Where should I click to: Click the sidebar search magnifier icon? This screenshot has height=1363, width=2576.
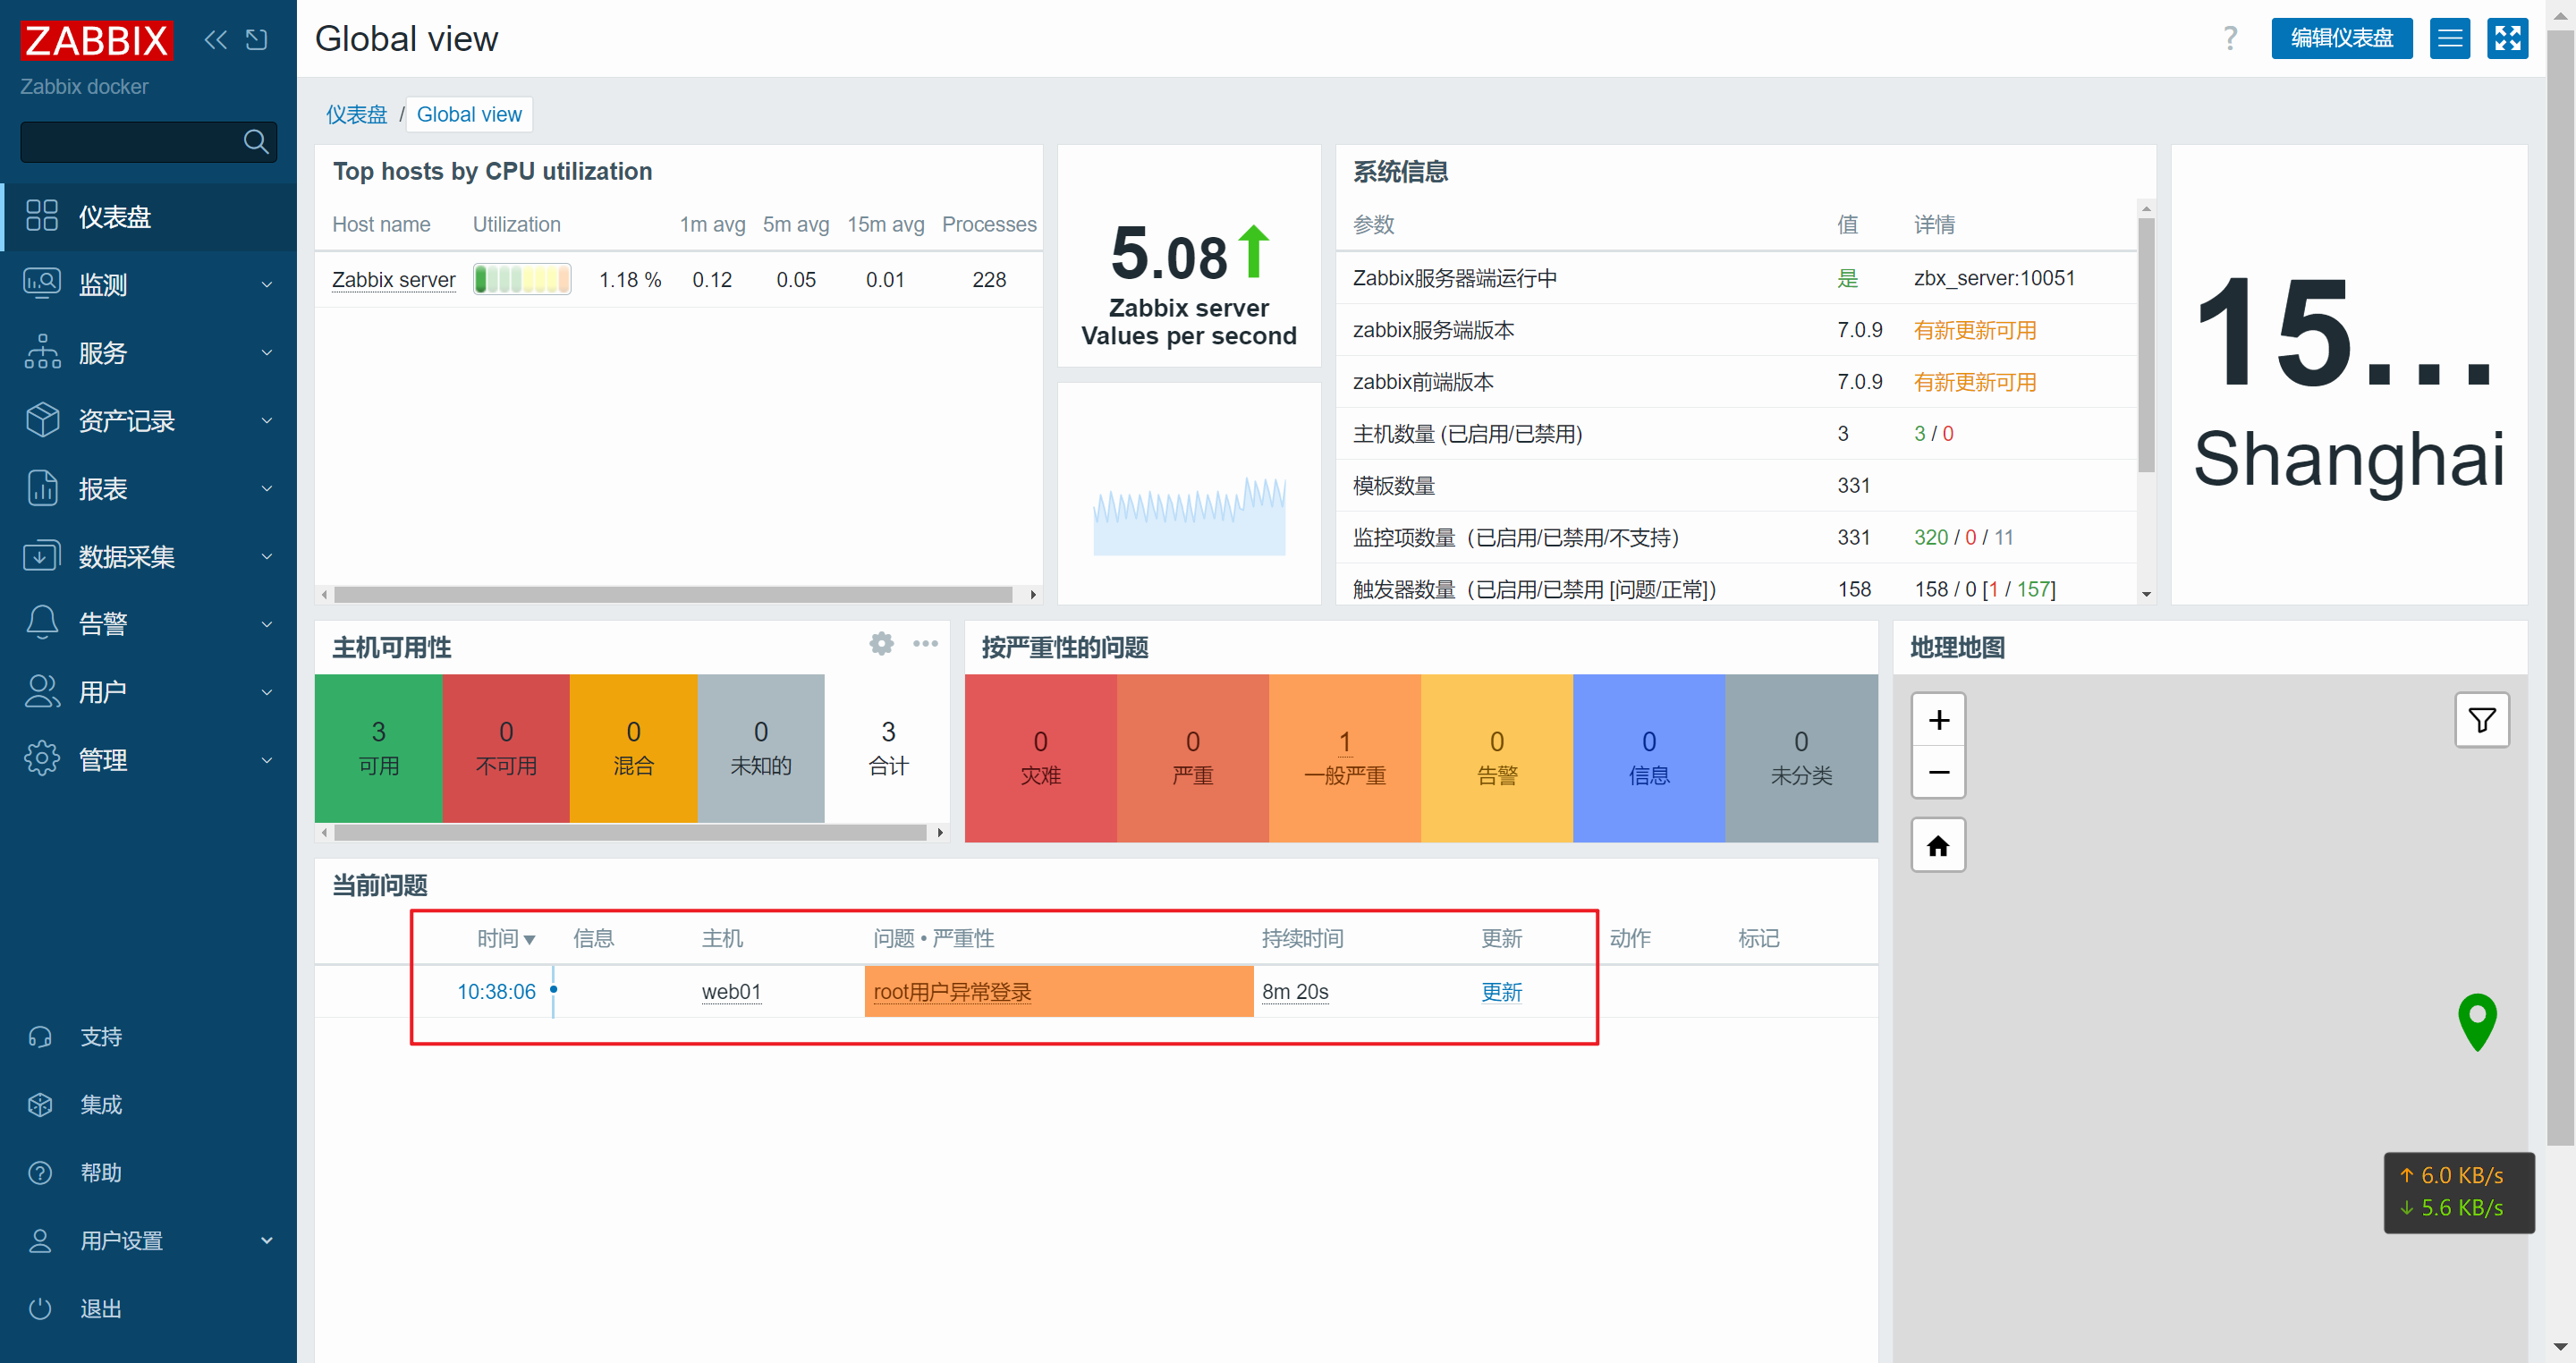click(x=256, y=141)
